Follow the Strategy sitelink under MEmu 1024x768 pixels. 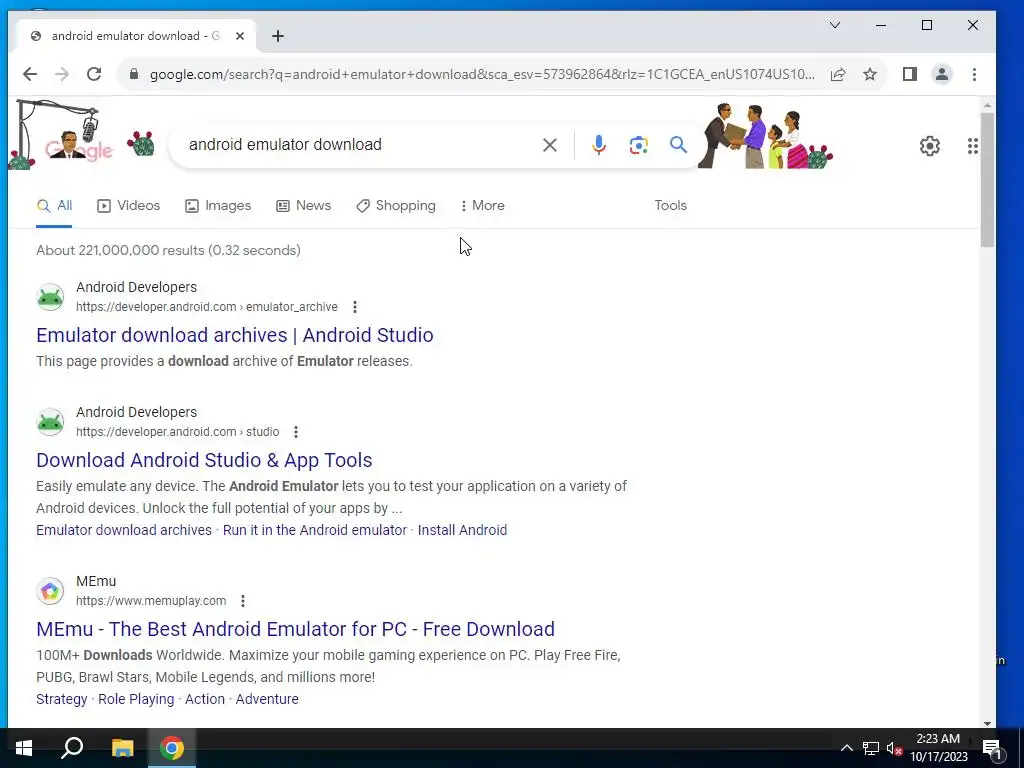click(x=61, y=699)
